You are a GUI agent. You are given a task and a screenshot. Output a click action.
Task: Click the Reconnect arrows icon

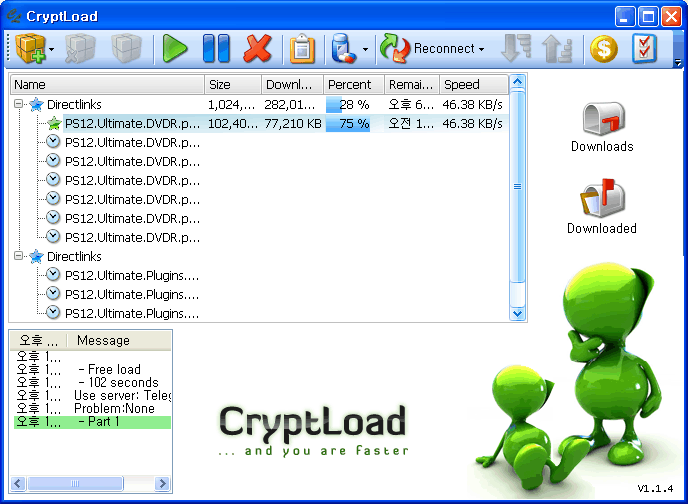(394, 48)
